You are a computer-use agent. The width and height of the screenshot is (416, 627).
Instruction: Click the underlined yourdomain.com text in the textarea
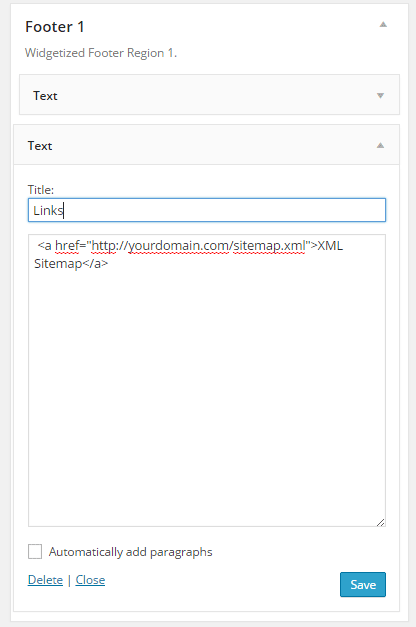[x=178, y=246]
